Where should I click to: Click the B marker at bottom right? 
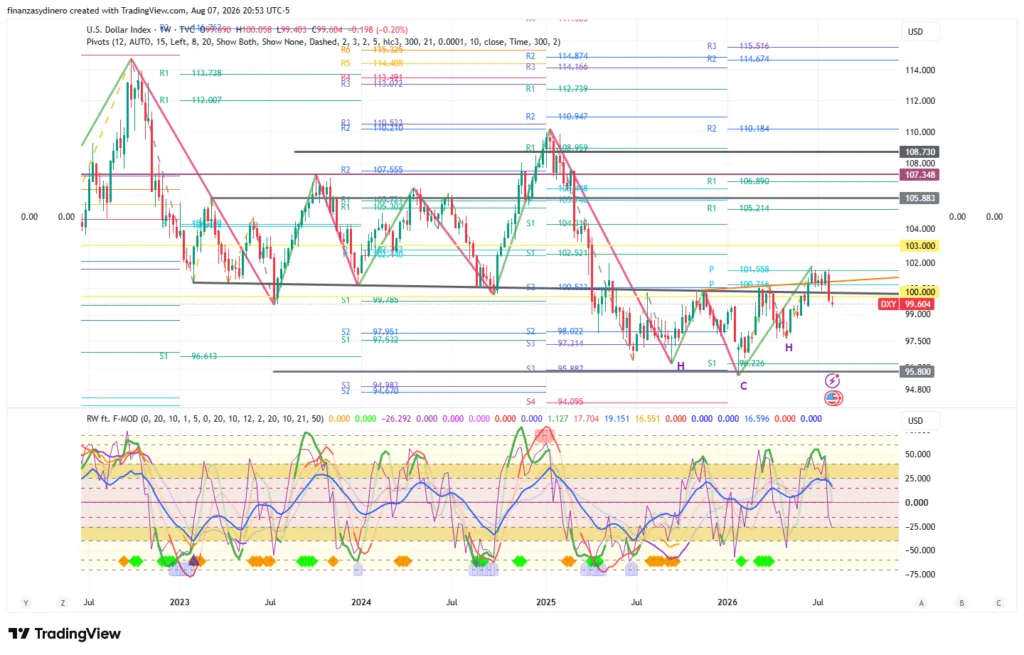click(961, 603)
